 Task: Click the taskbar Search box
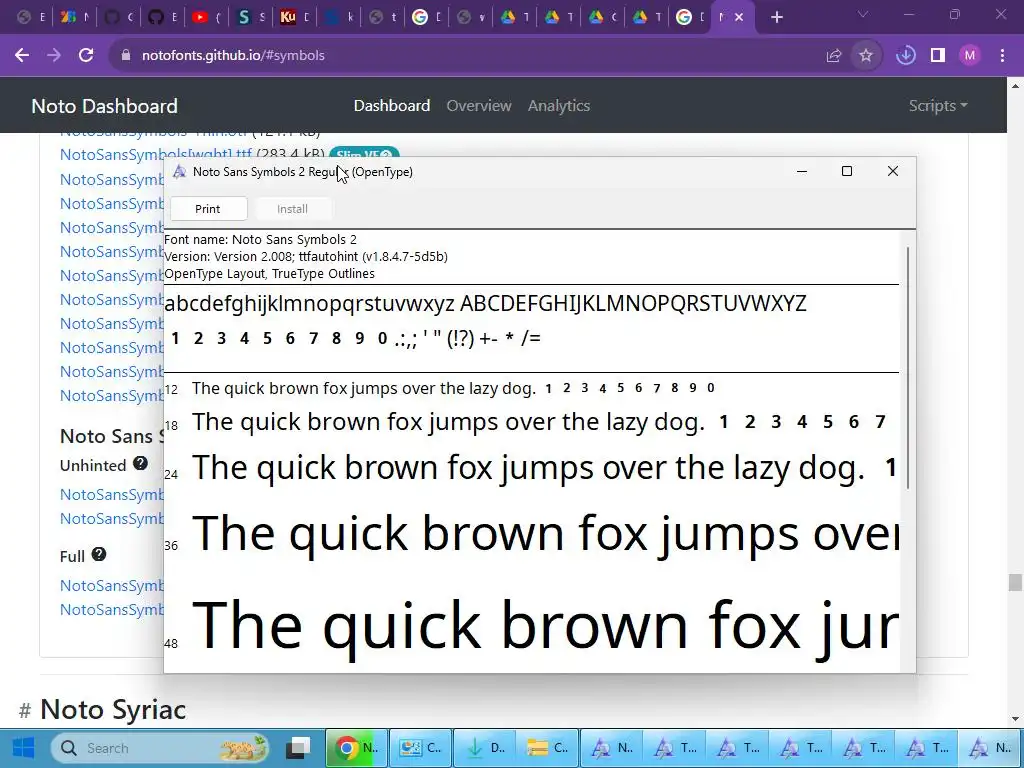pyautogui.click(x=162, y=748)
